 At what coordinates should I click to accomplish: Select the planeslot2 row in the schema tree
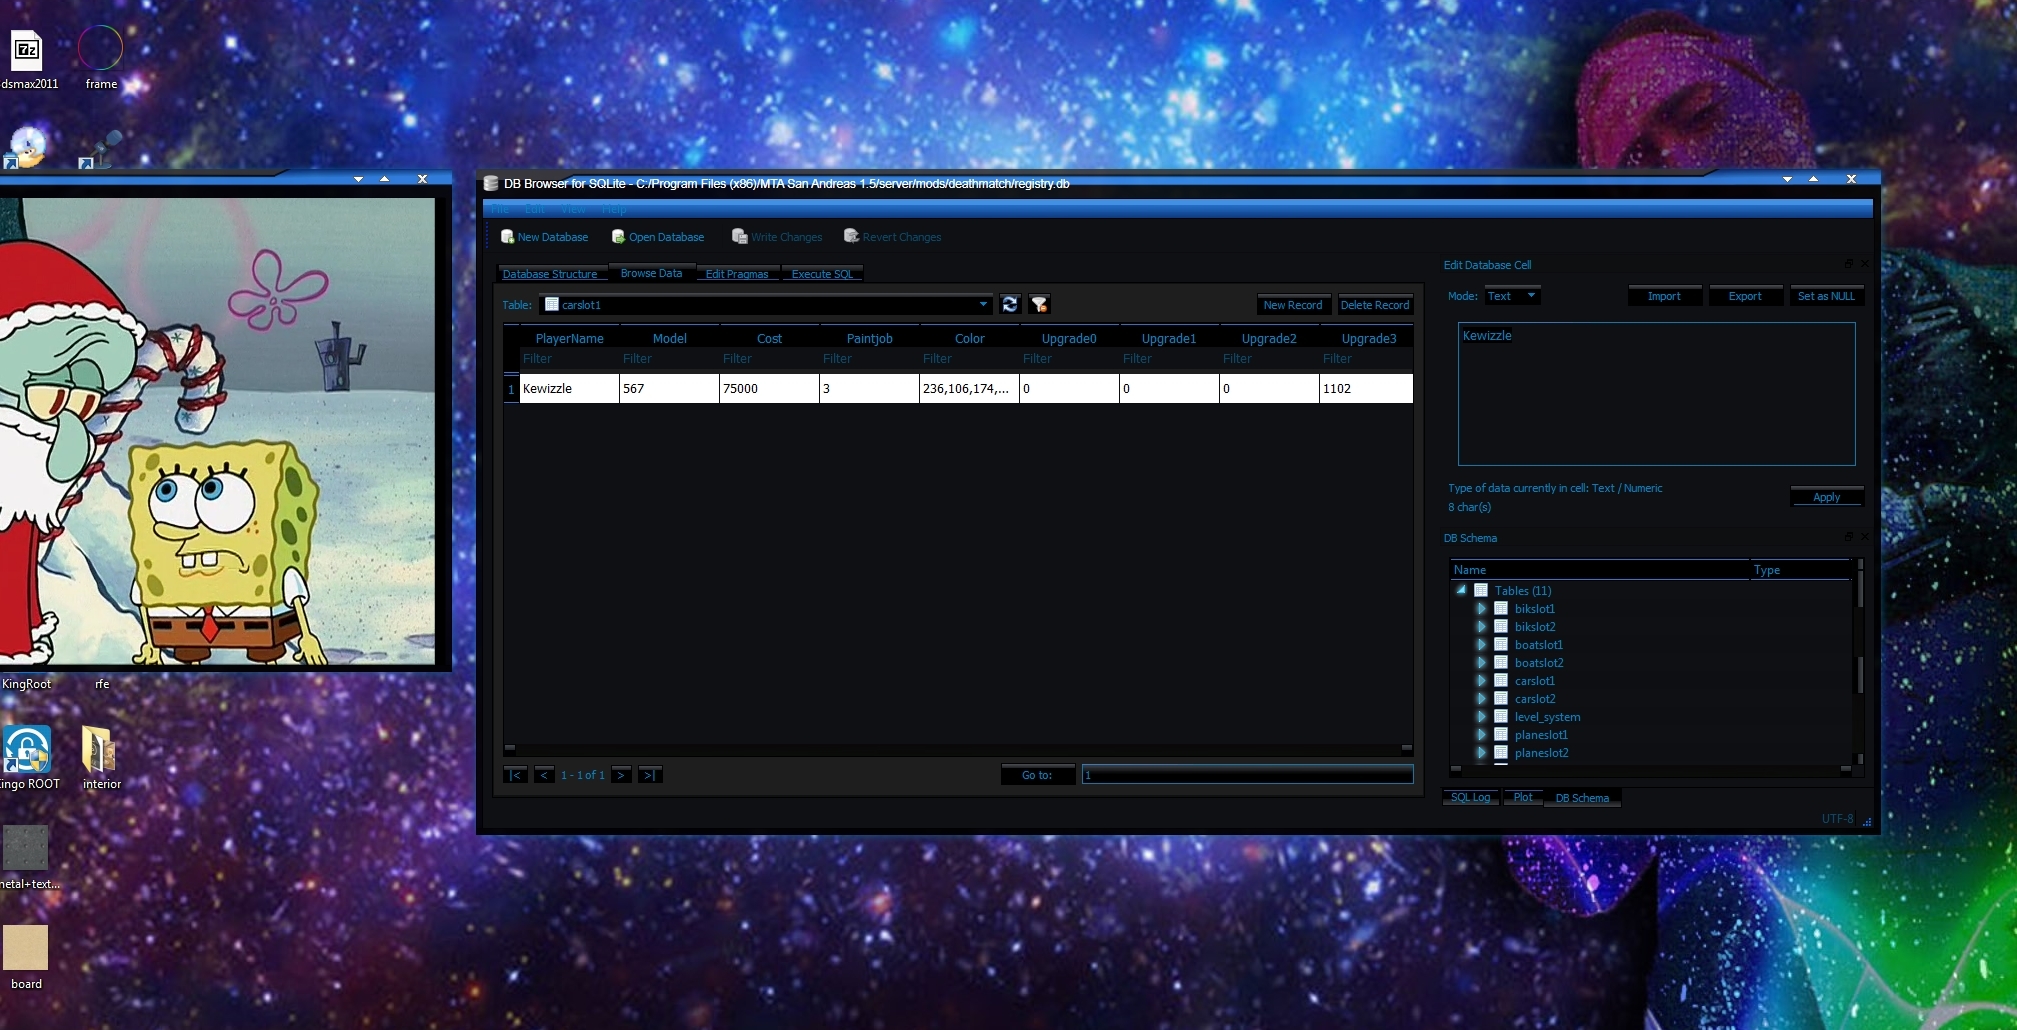[x=1541, y=753]
